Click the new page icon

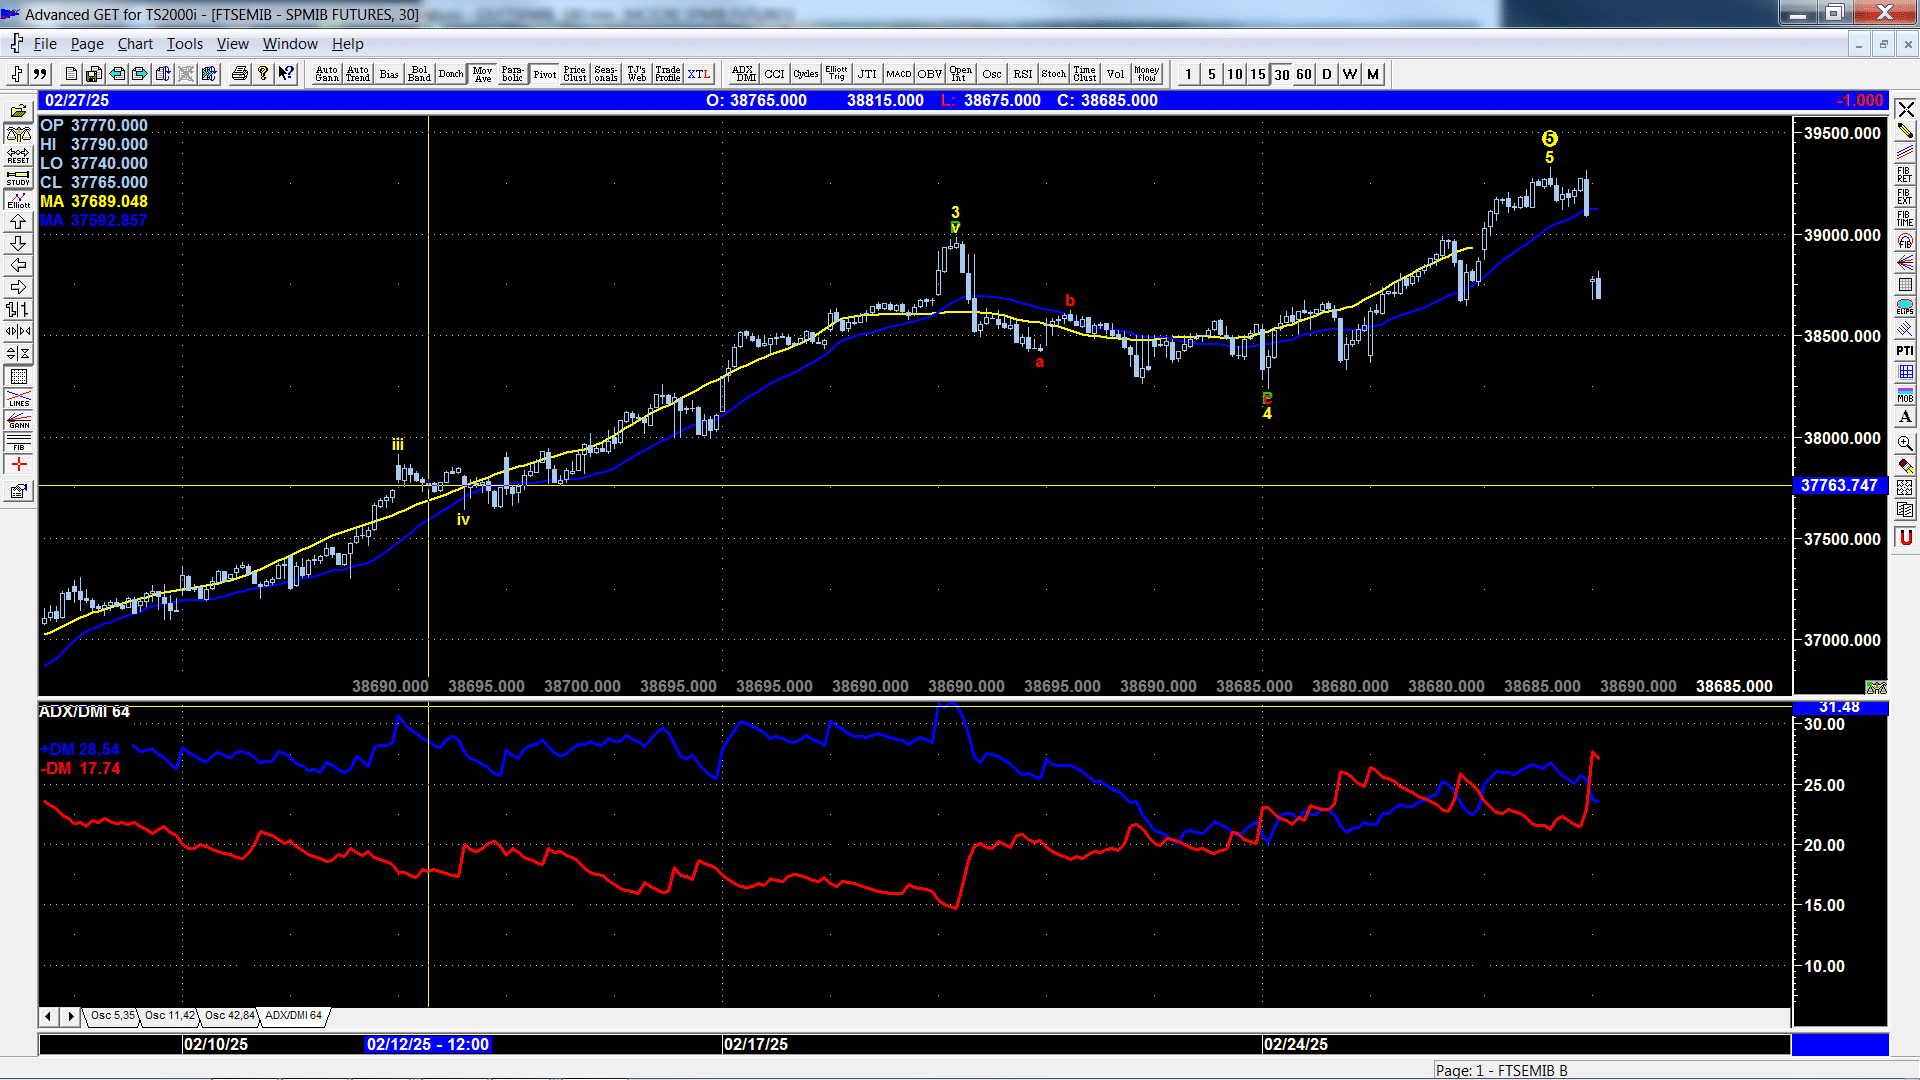tap(71, 74)
